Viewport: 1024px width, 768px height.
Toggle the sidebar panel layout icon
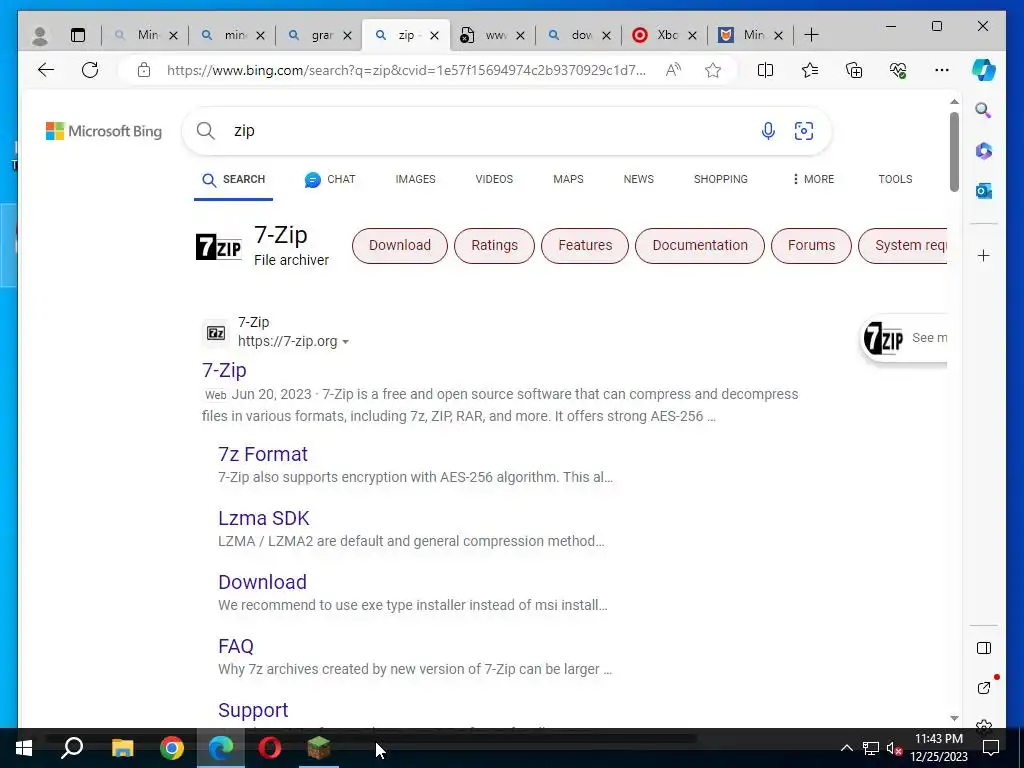tap(984, 648)
